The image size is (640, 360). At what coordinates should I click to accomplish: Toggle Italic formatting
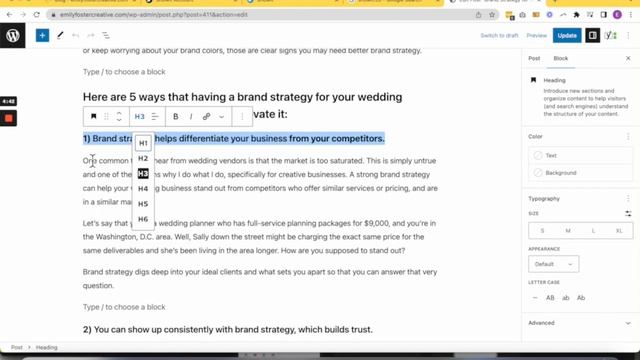coord(191,116)
